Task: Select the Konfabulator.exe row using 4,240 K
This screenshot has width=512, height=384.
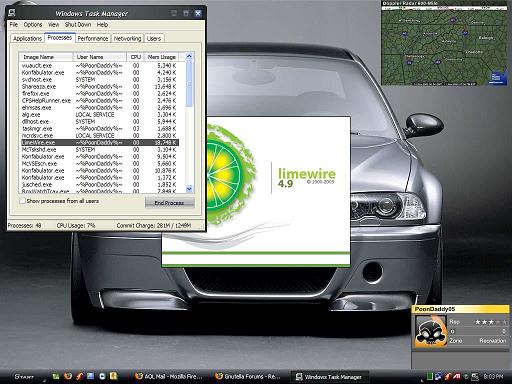Action: pos(99,73)
